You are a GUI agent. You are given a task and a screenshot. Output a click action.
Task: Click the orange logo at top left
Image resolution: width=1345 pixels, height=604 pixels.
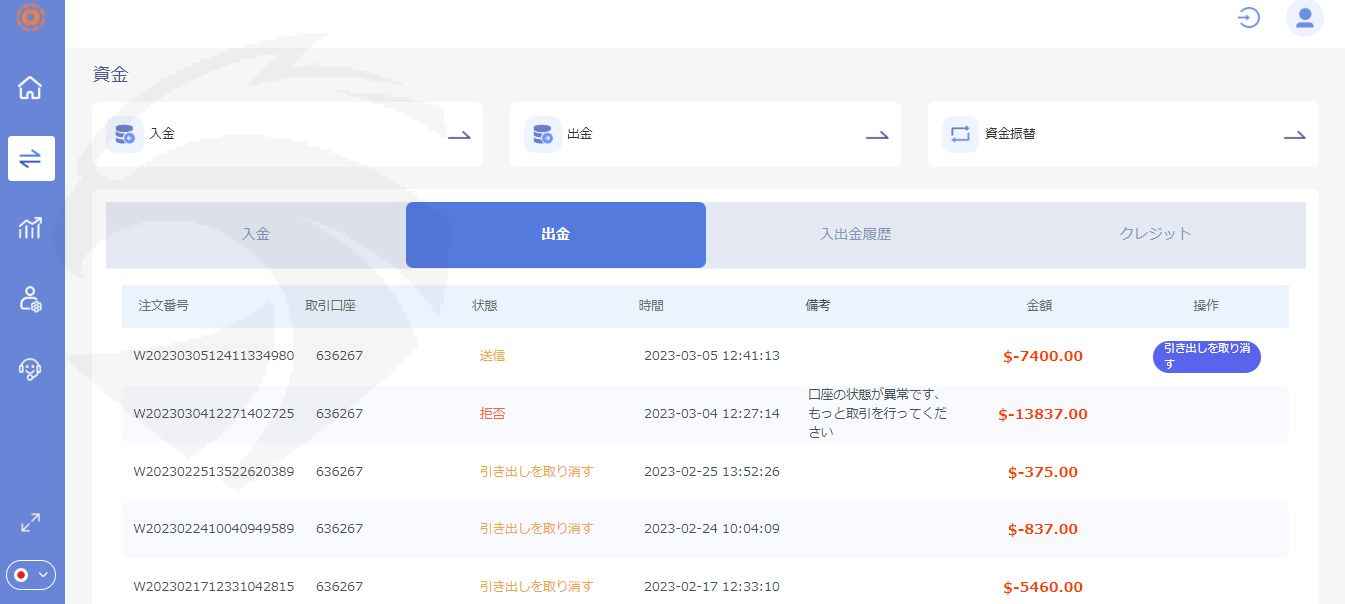click(31, 16)
